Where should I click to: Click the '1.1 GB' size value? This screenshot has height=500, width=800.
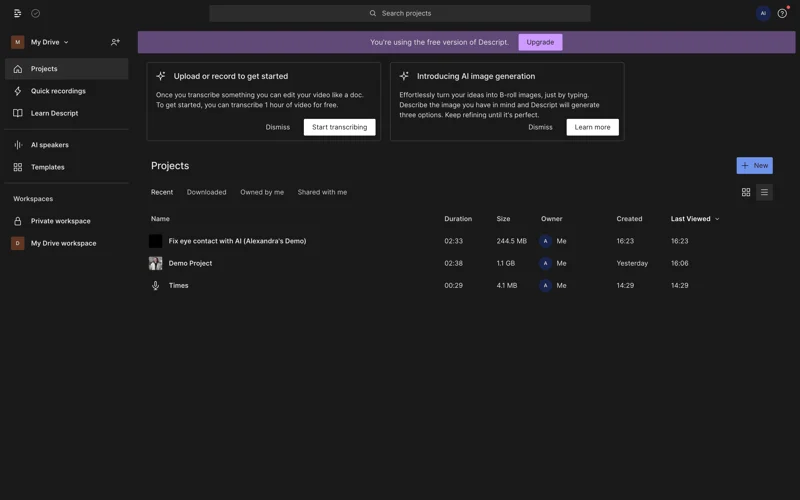click(x=506, y=263)
